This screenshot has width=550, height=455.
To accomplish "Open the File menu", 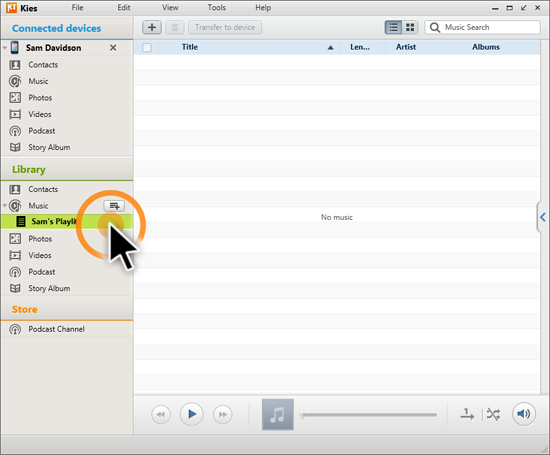I will (x=77, y=7).
